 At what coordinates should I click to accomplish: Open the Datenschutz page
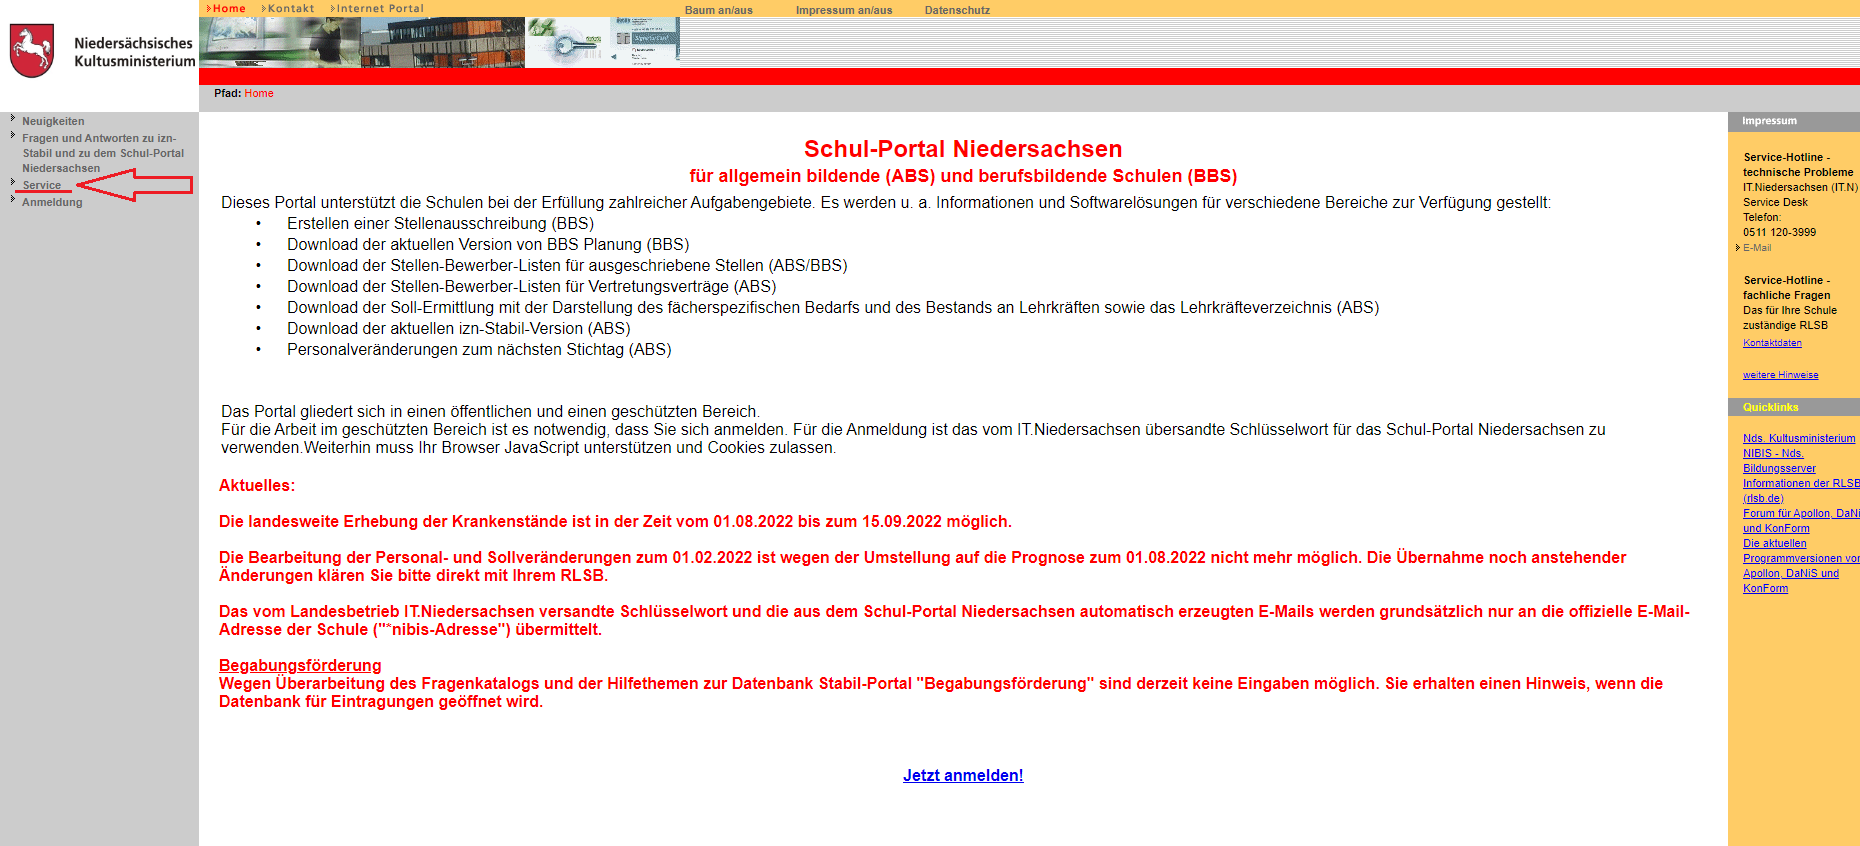956,10
